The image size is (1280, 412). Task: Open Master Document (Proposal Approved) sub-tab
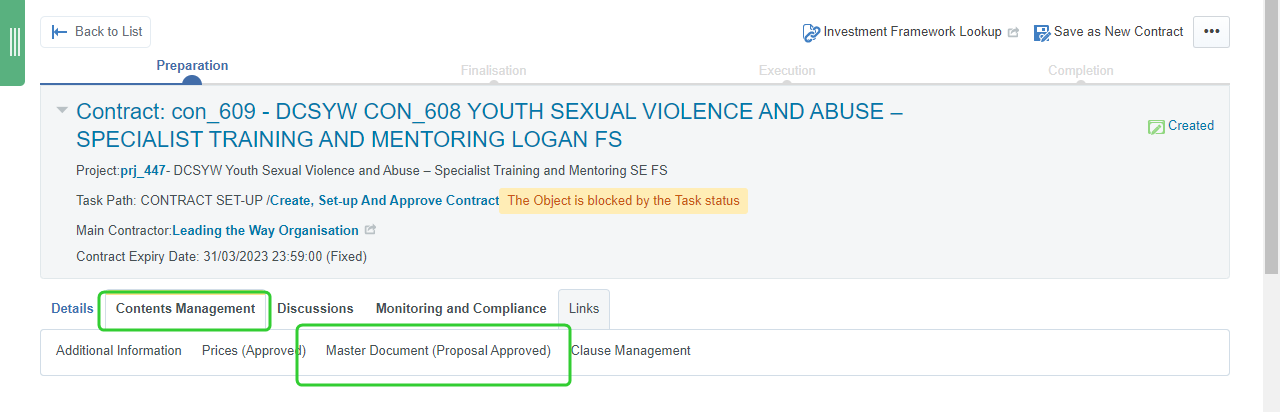pos(438,351)
